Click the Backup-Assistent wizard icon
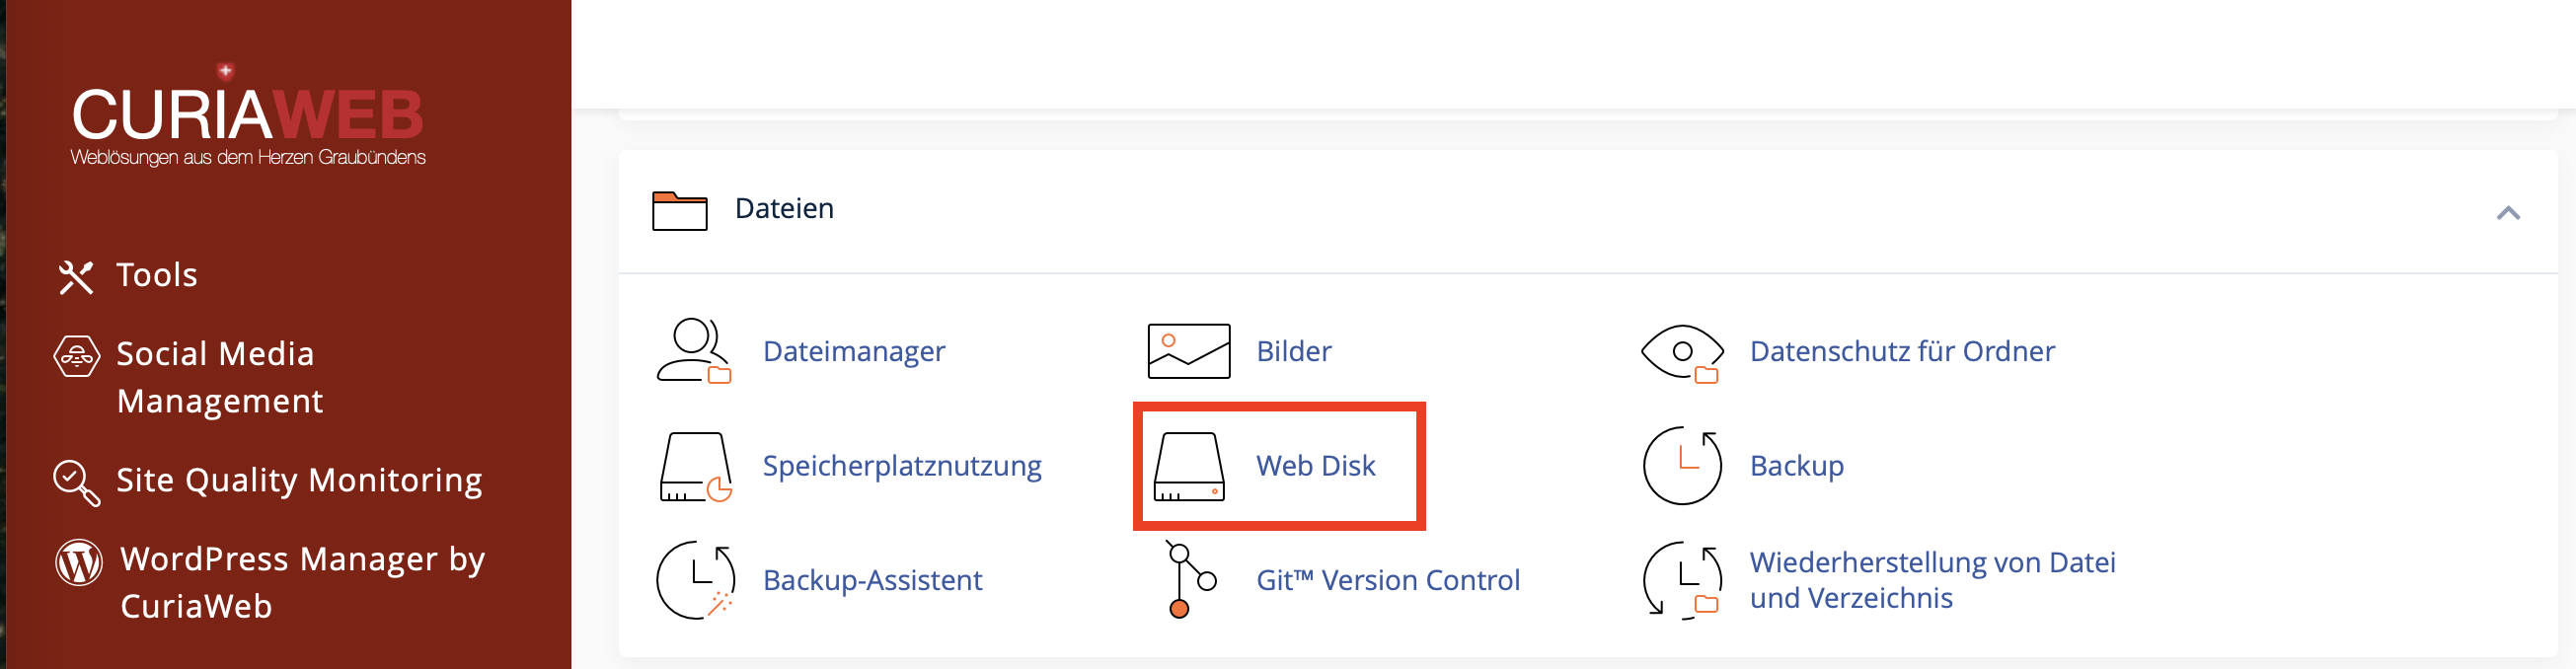This screenshot has height=669, width=2576. (695, 580)
